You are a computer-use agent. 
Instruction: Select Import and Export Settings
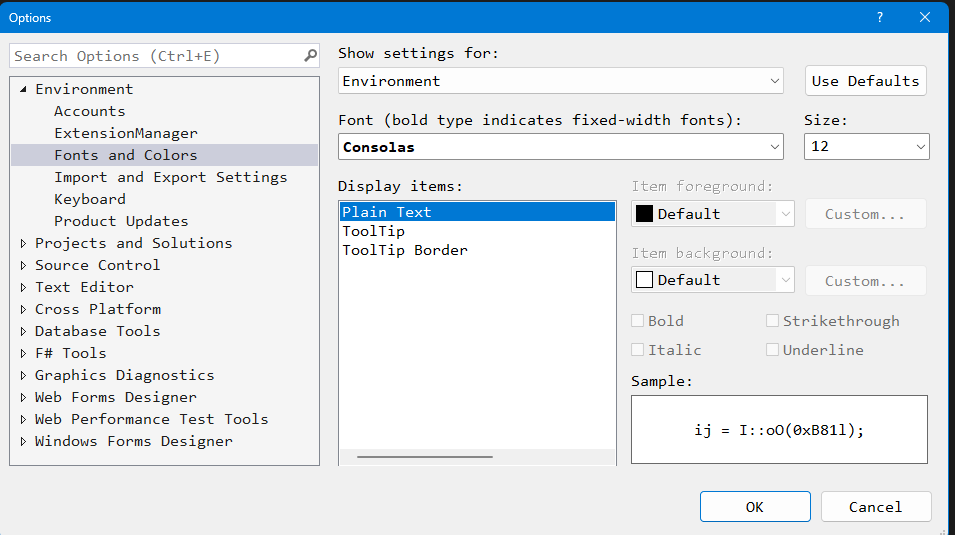(170, 177)
